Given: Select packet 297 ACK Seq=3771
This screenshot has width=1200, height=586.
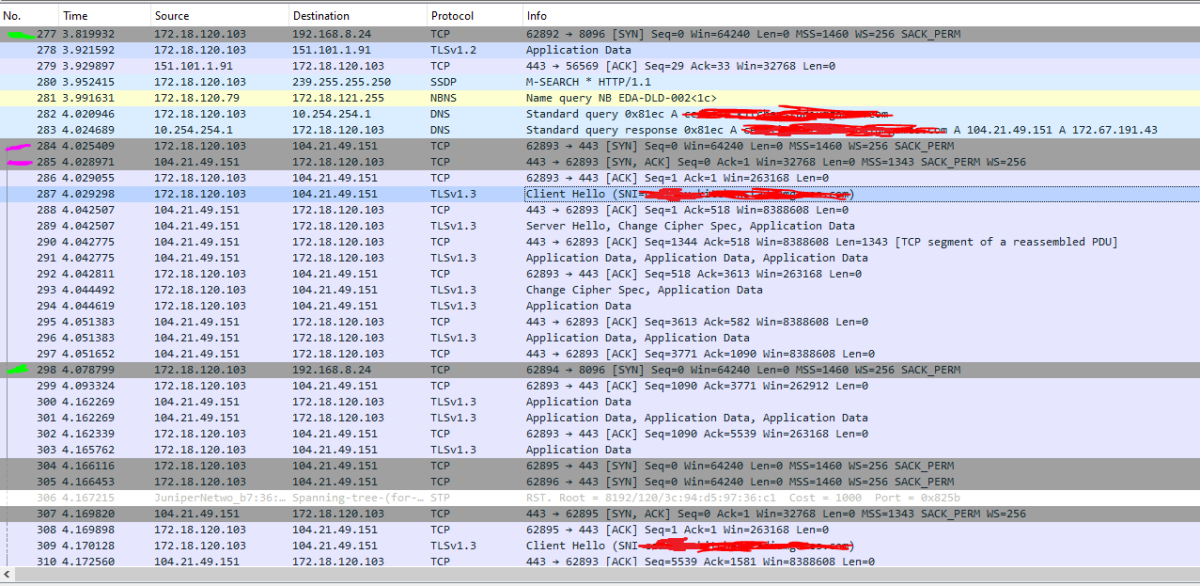Looking at the screenshot, I should click(600, 354).
